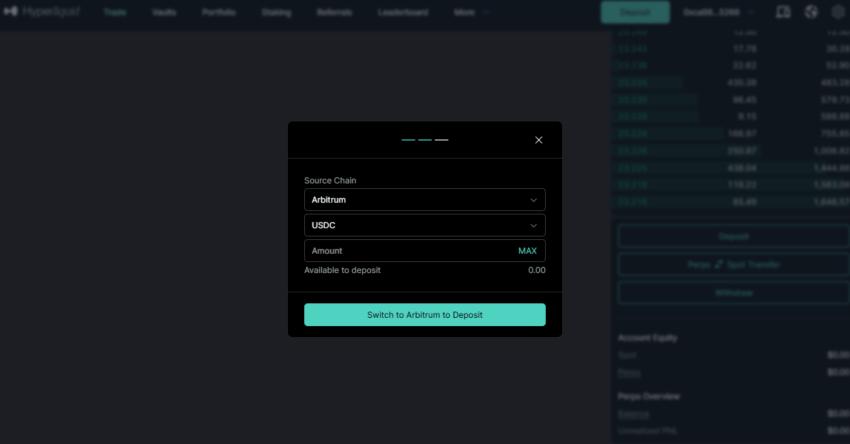Click the book-style icon beside the globe
This screenshot has width=850, height=444.
pos(783,12)
